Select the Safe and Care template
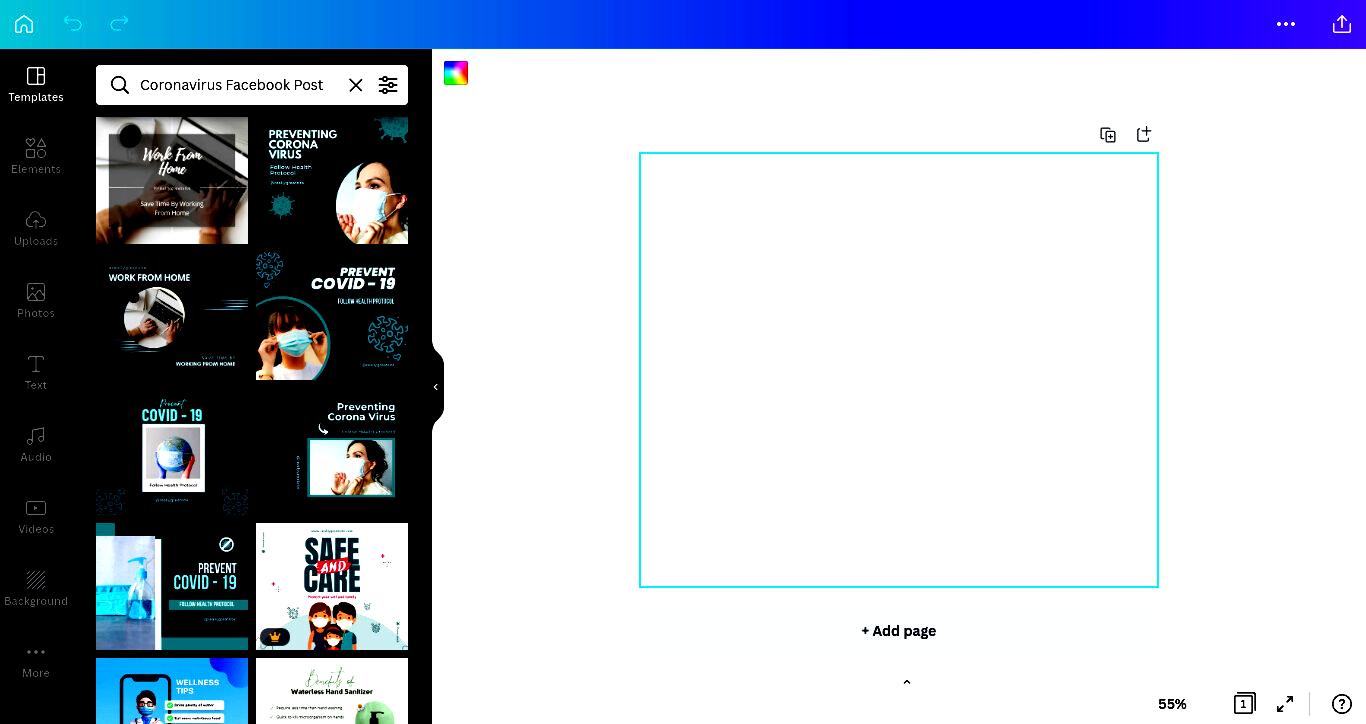The height and width of the screenshot is (724, 1366). point(332,586)
